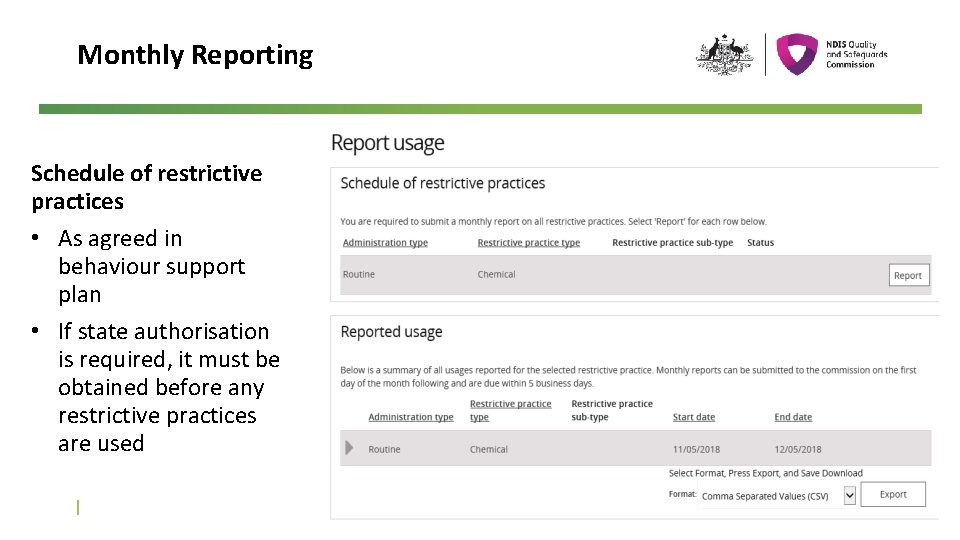This screenshot has height=540, width=960.
Task: Sort reported usage by End date header
Action: [x=793, y=417]
